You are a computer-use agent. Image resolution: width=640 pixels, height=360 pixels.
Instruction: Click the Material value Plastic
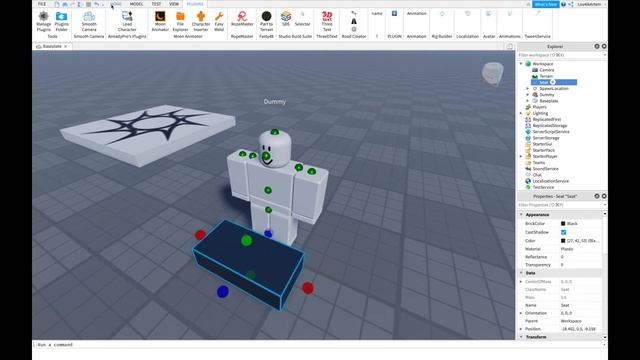click(x=567, y=249)
